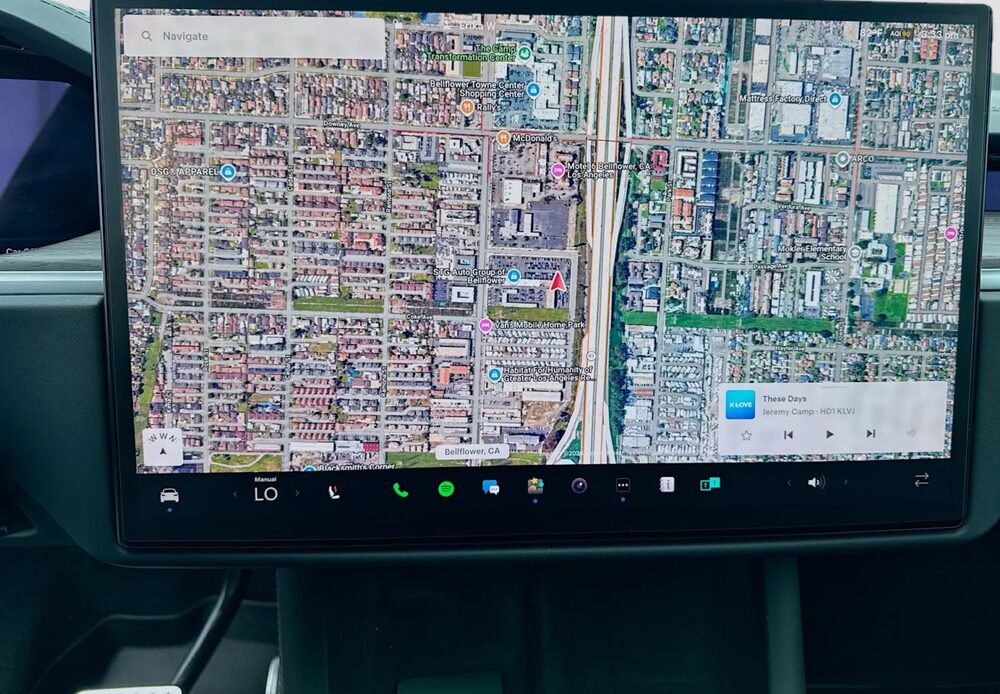Image resolution: width=1000 pixels, height=694 pixels.
Task: Favorite the current K-LOVE station
Action: (746, 435)
